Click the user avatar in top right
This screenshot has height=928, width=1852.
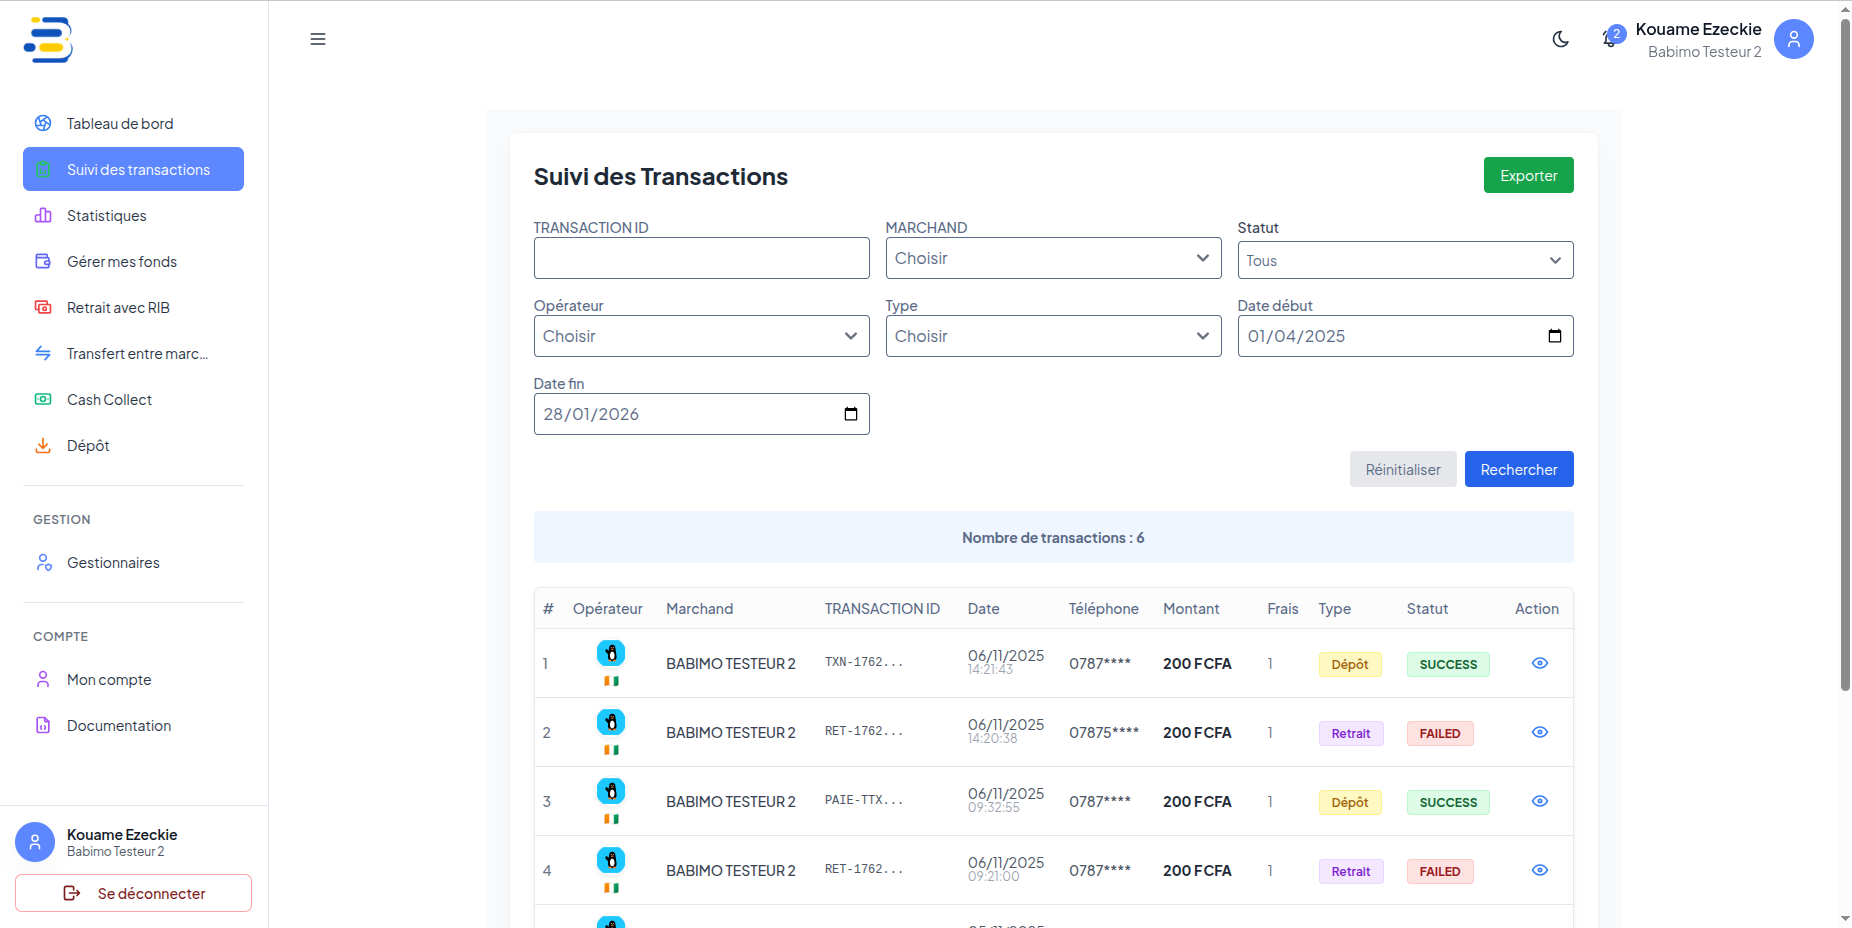[x=1793, y=39]
